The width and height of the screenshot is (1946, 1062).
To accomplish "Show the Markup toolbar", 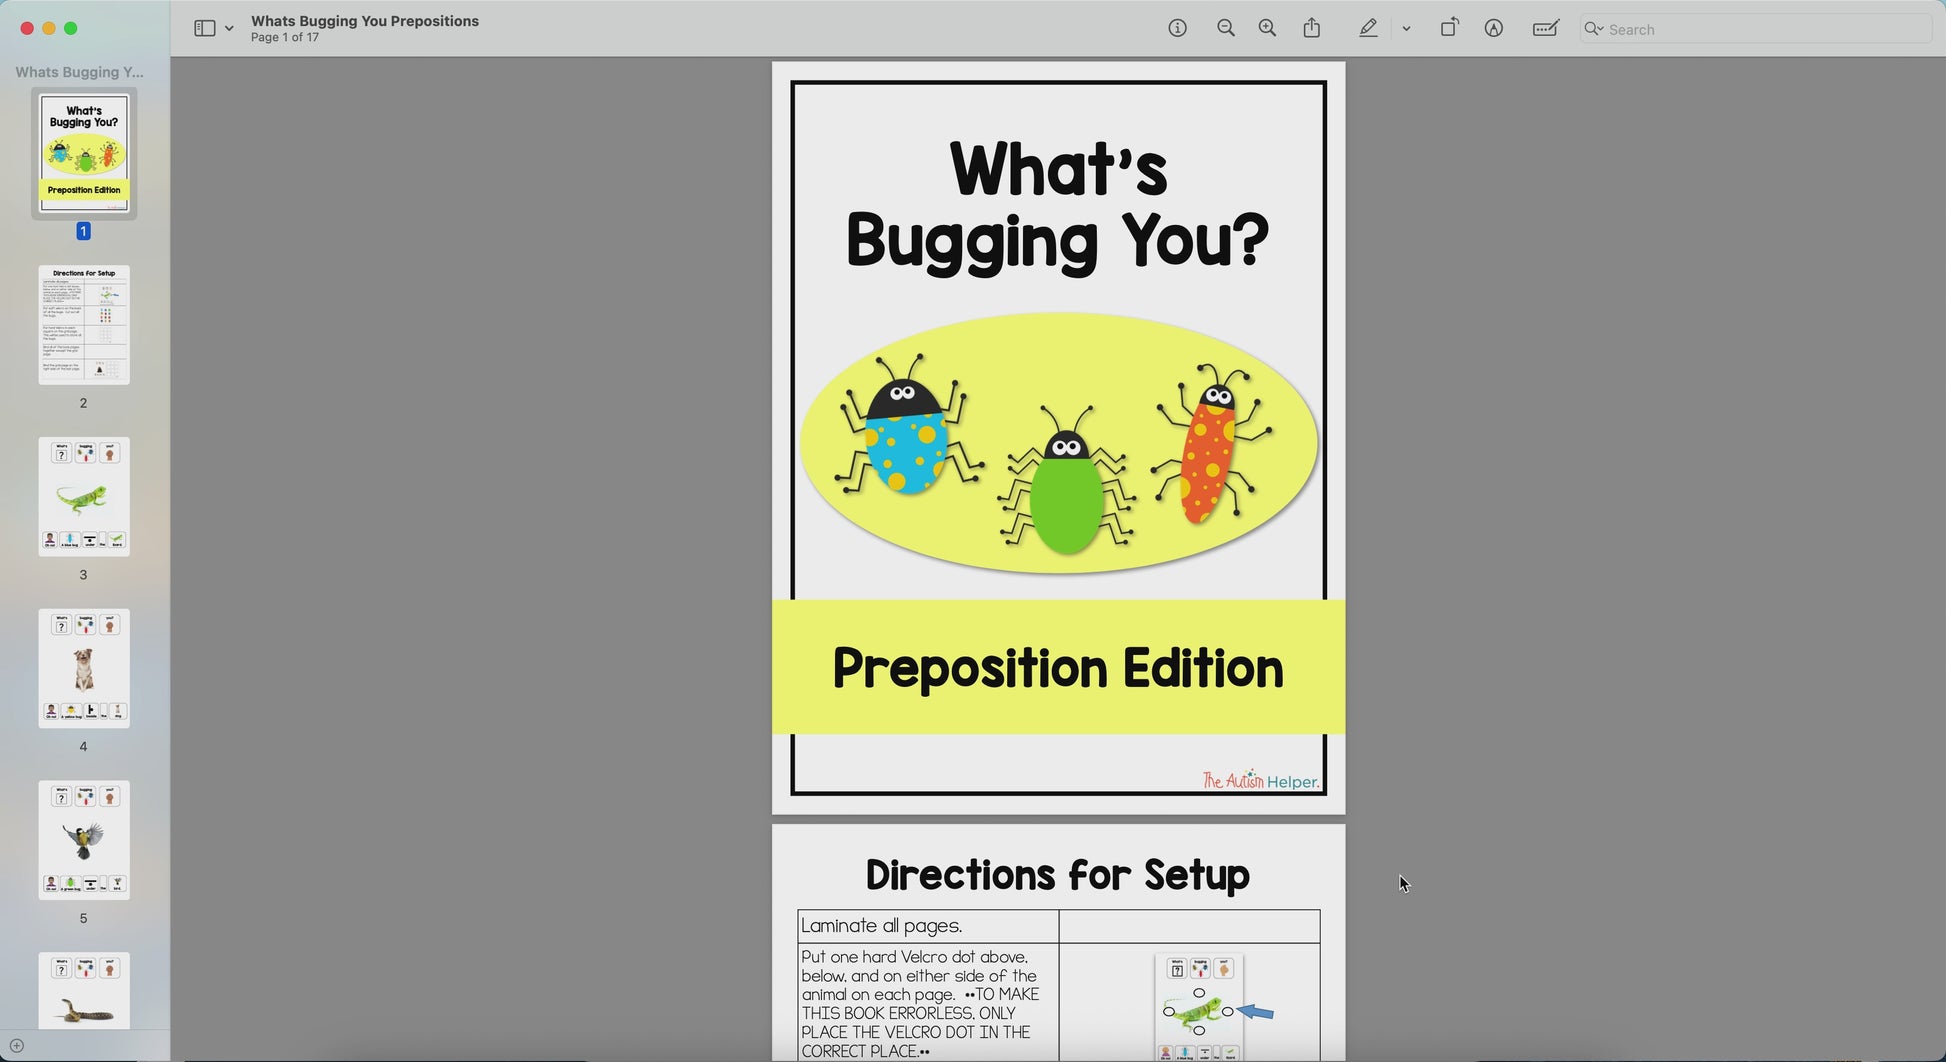I will (x=1493, y=29).
